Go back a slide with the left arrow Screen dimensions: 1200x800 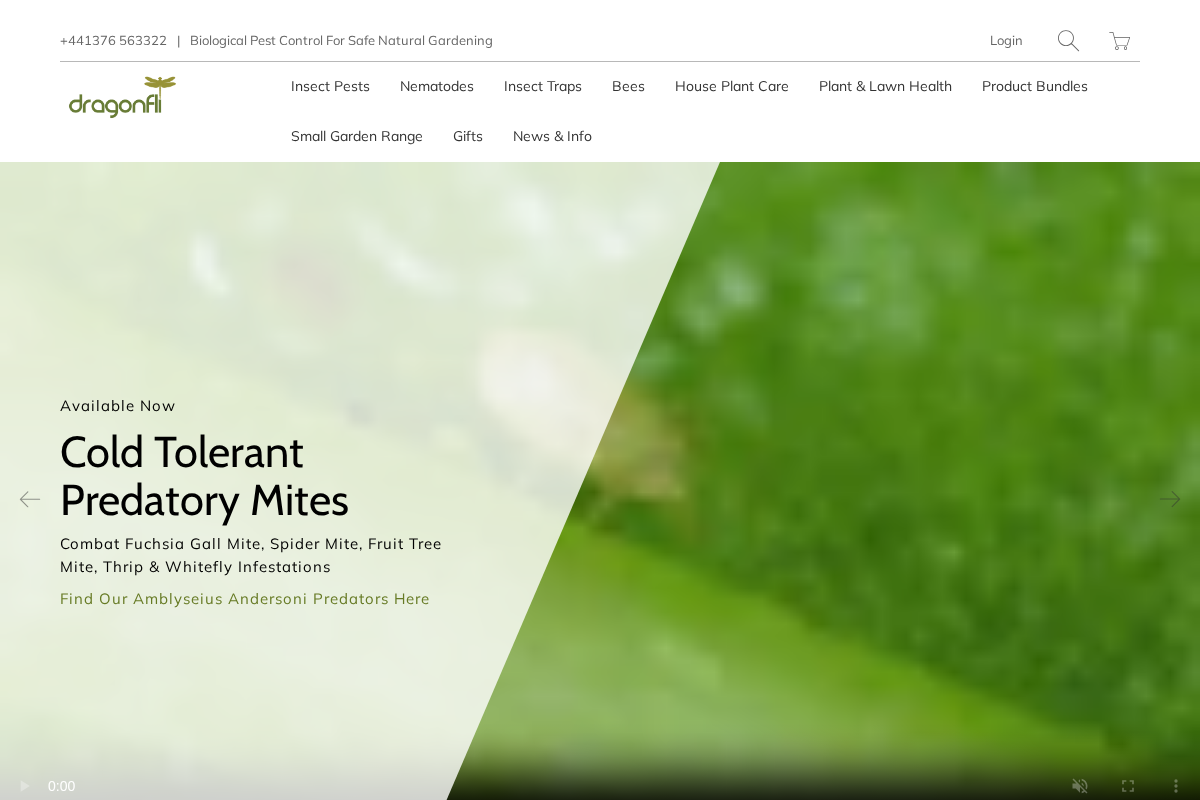[30, 499]
